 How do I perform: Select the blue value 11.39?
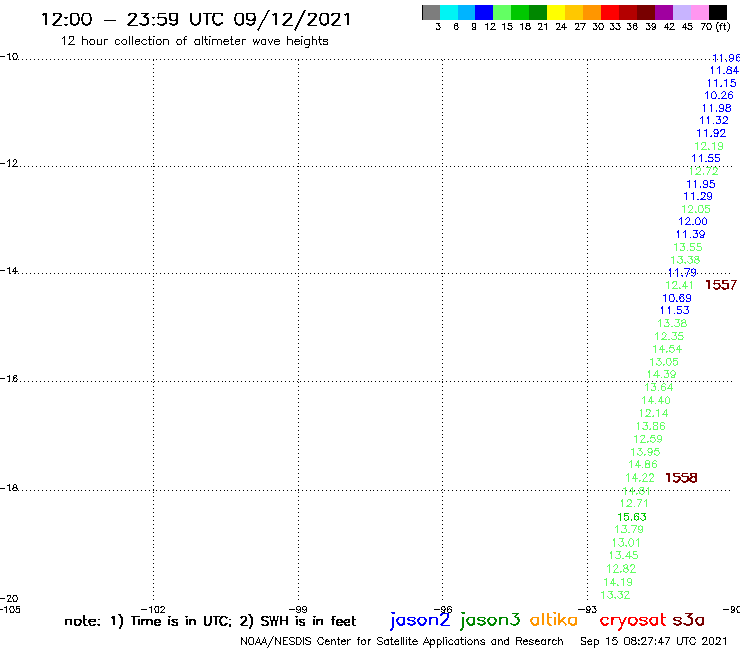690,234
